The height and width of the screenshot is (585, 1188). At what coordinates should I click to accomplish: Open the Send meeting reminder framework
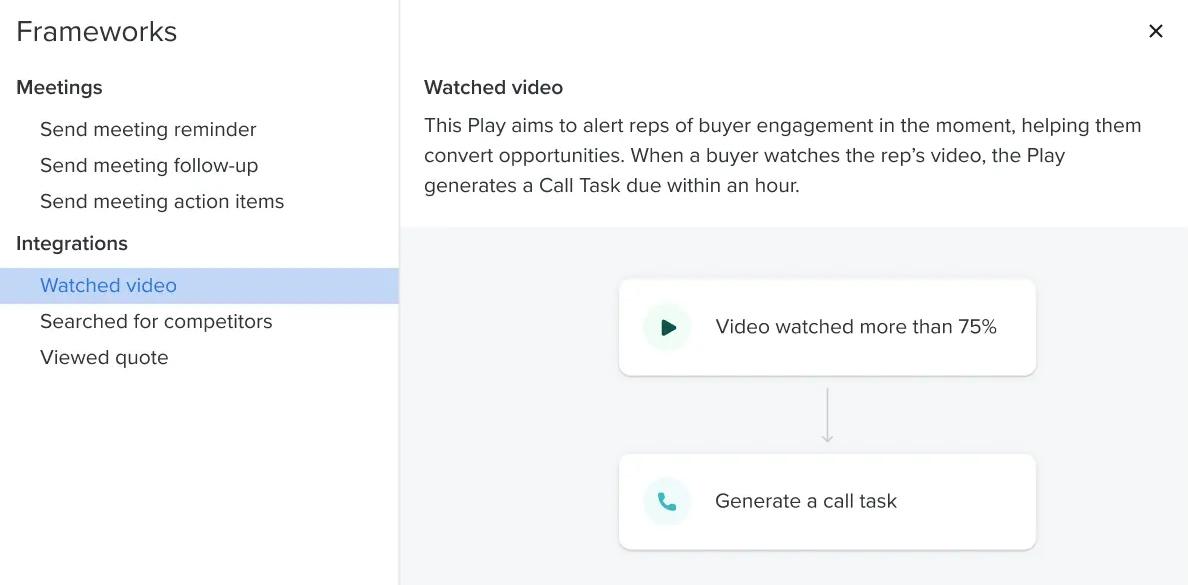click(x=148, y=130)
